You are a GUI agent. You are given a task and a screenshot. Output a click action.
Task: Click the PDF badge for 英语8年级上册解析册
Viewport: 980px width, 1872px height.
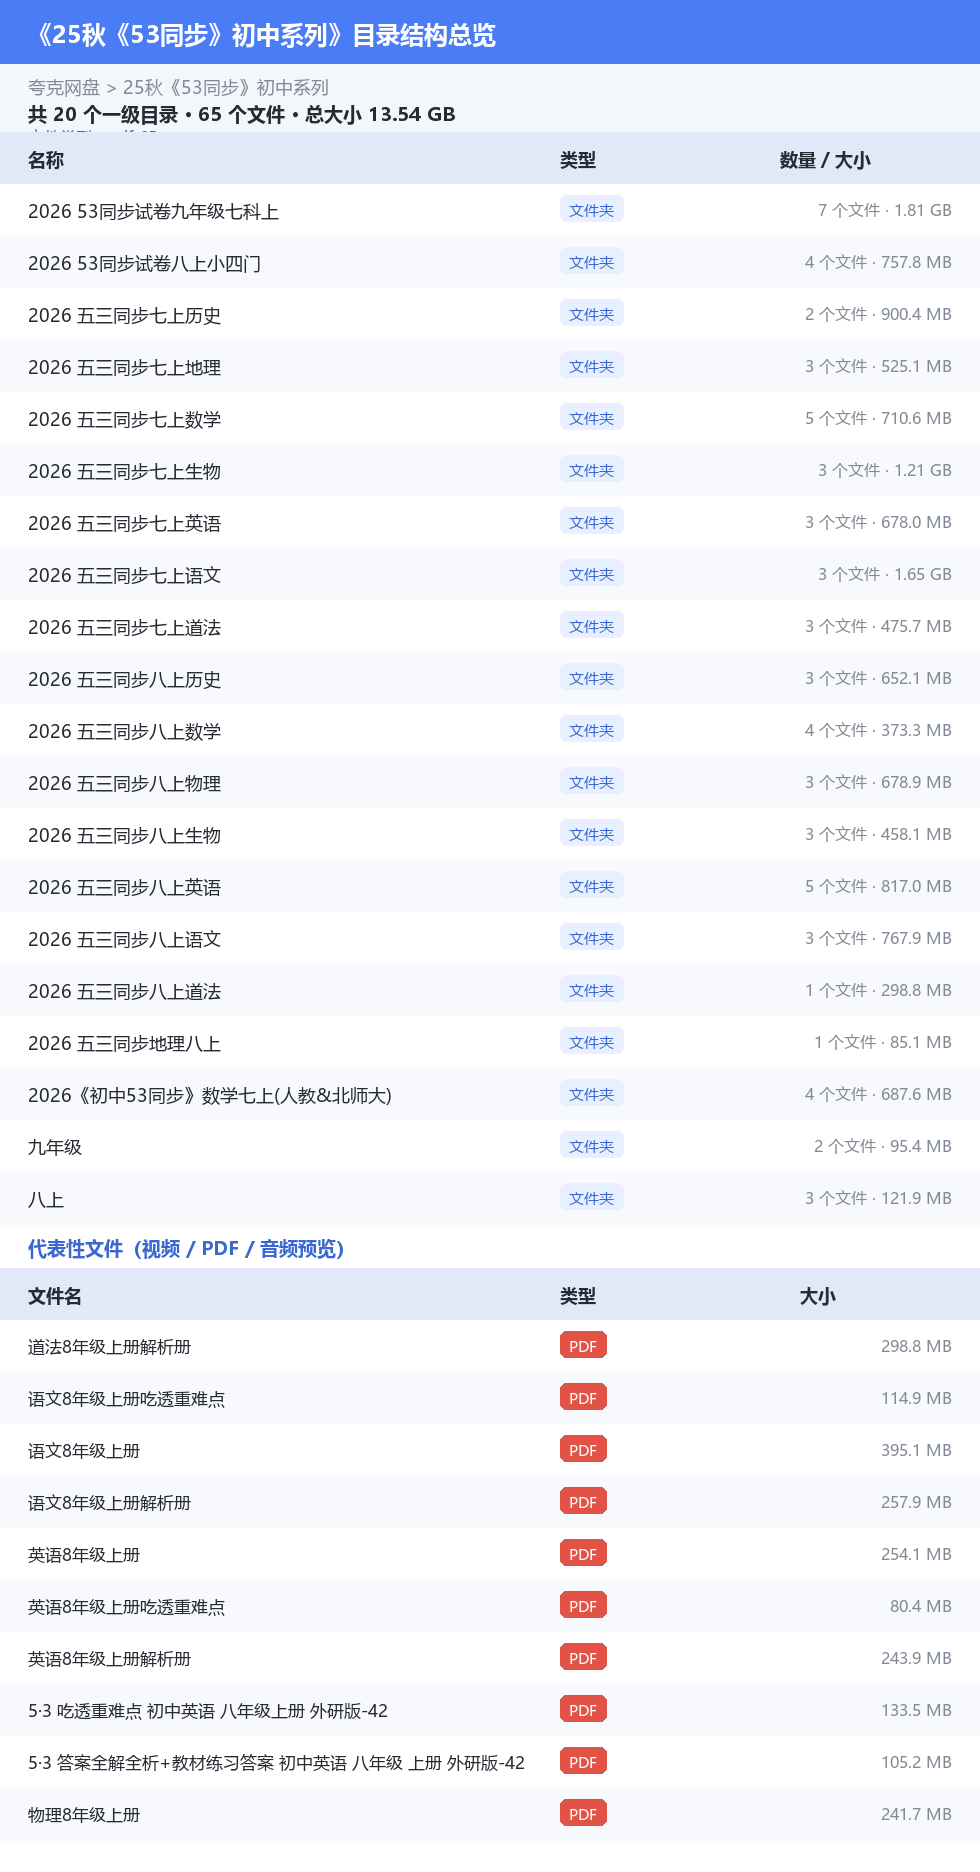[583, 1658]
